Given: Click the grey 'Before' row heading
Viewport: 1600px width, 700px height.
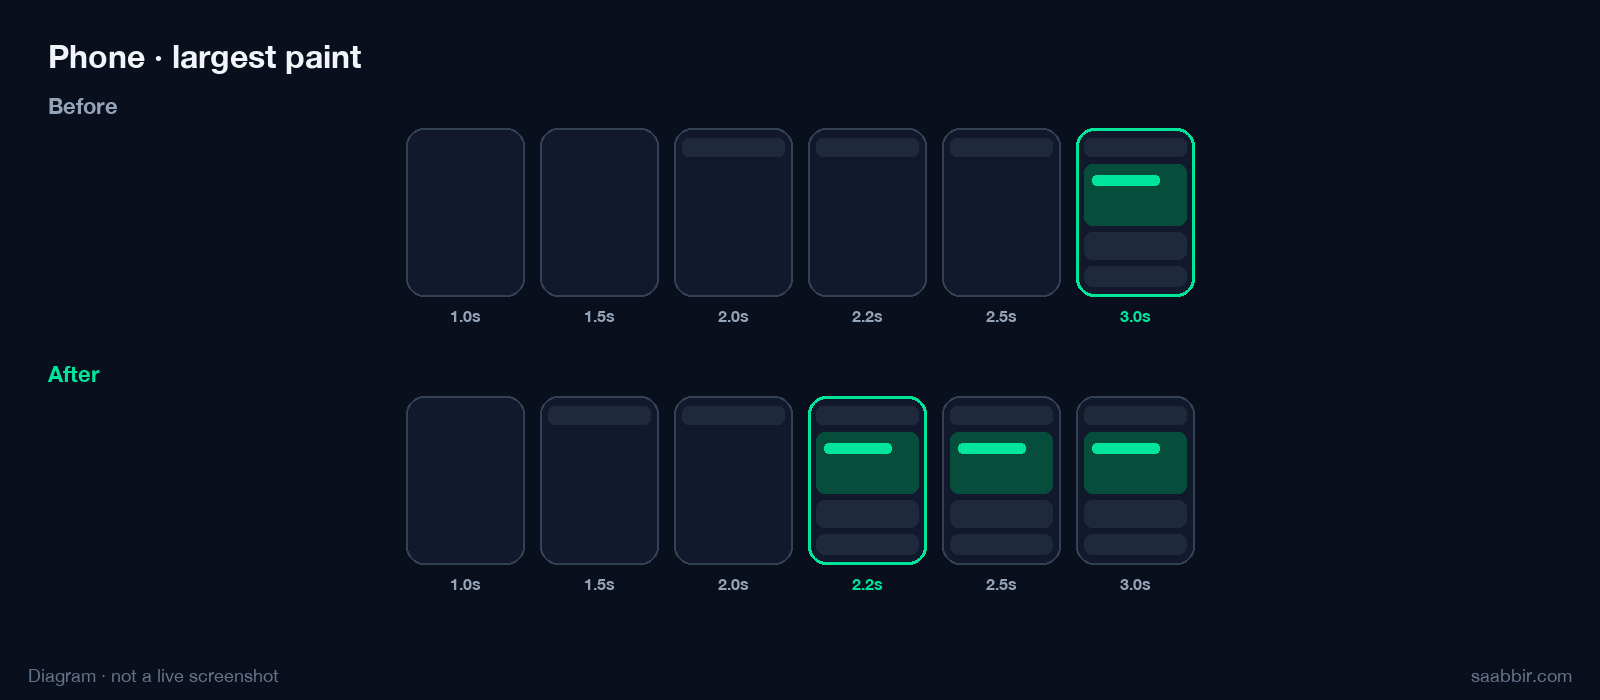Looking at the screenshot, I should (x=83, y=106).
